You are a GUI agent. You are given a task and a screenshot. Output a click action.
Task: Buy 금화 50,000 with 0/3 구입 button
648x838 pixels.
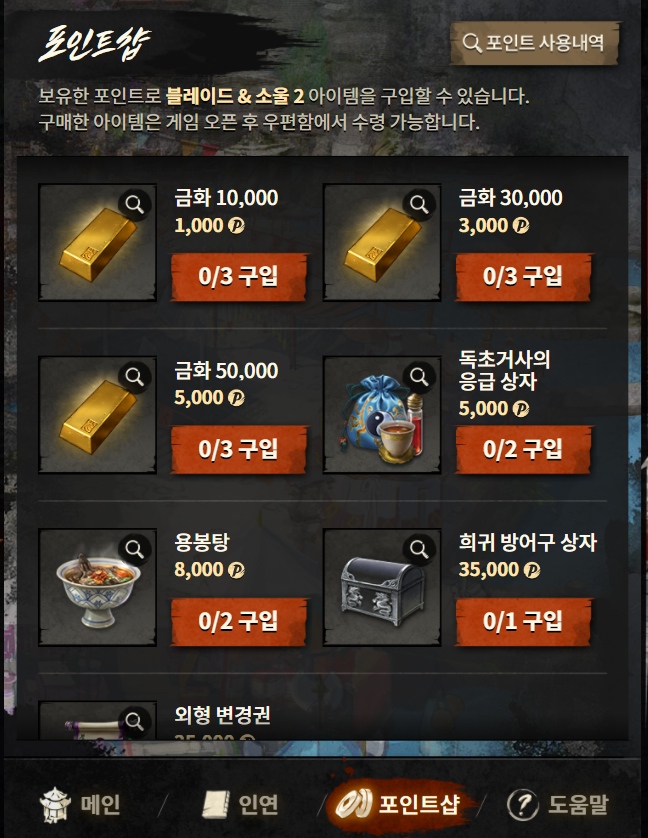click(239, 449)
